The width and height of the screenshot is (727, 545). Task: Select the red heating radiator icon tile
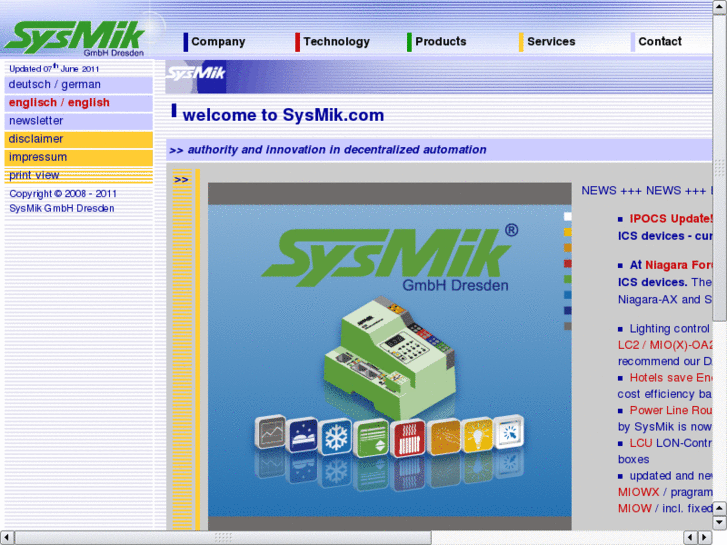click(x=408, y=438)
